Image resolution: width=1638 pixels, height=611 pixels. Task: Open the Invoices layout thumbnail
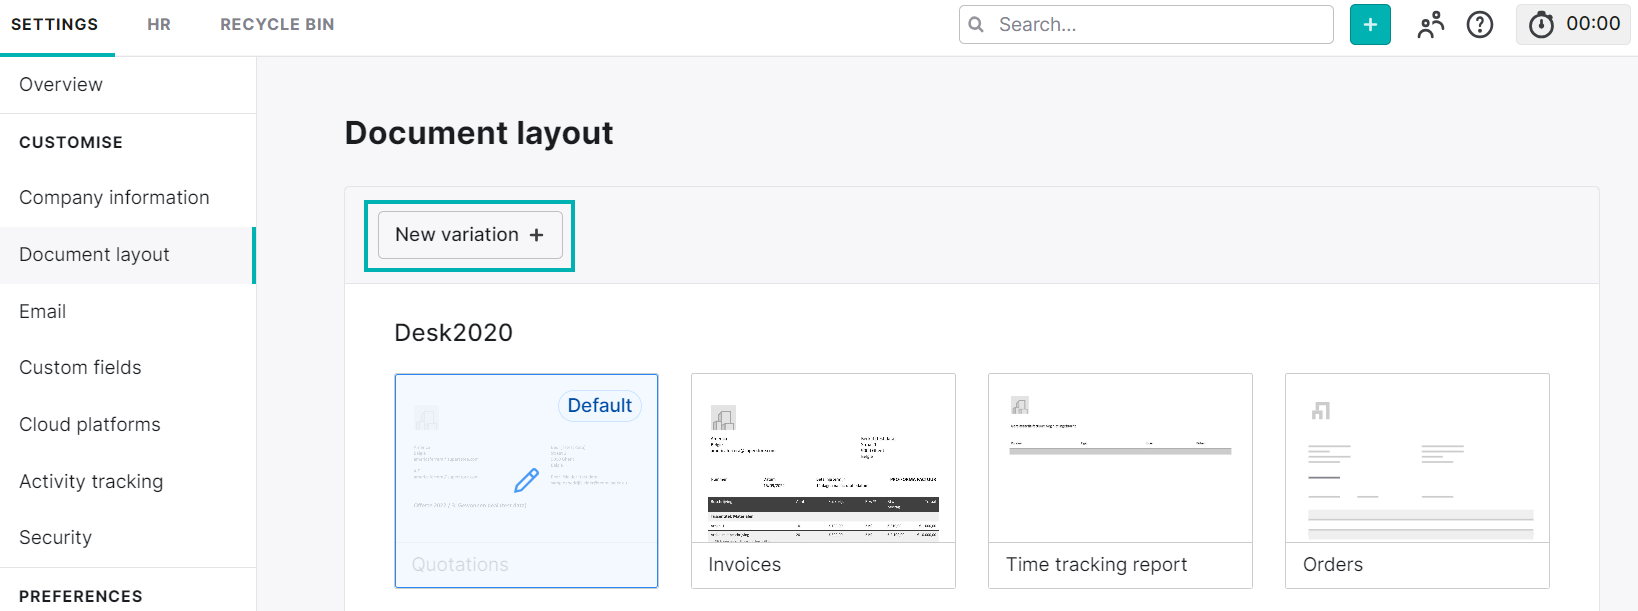click(x=823, y=460)
